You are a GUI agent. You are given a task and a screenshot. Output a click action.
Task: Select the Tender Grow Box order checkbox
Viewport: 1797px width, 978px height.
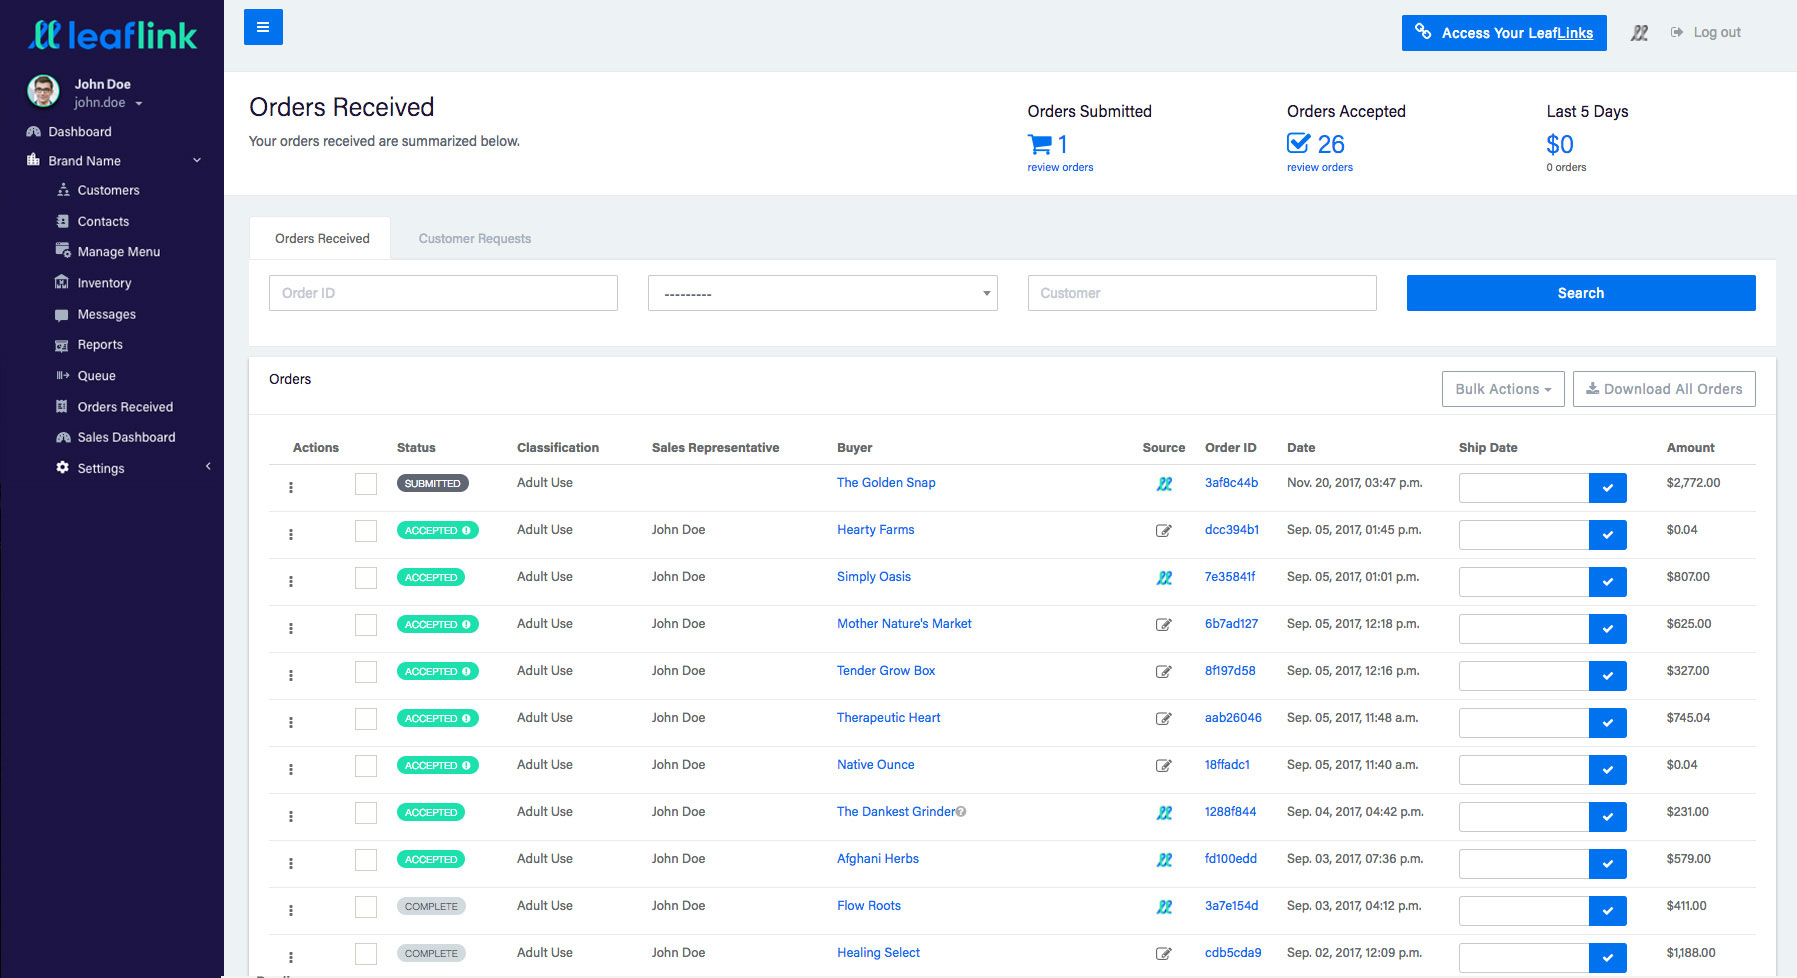pos(366,672)
